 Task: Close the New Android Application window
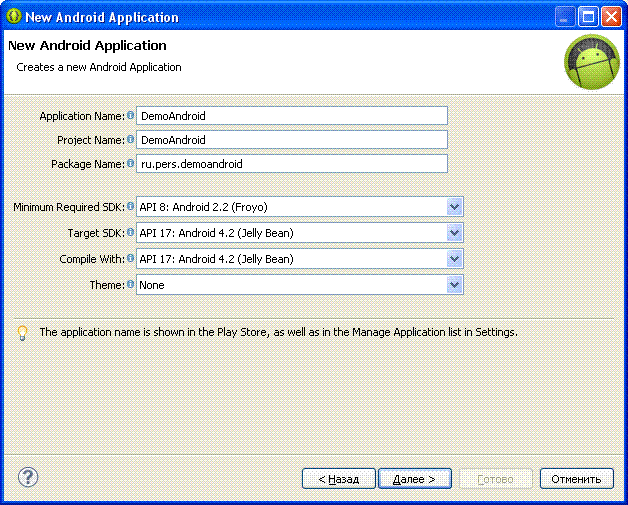(x=612, y=17)
